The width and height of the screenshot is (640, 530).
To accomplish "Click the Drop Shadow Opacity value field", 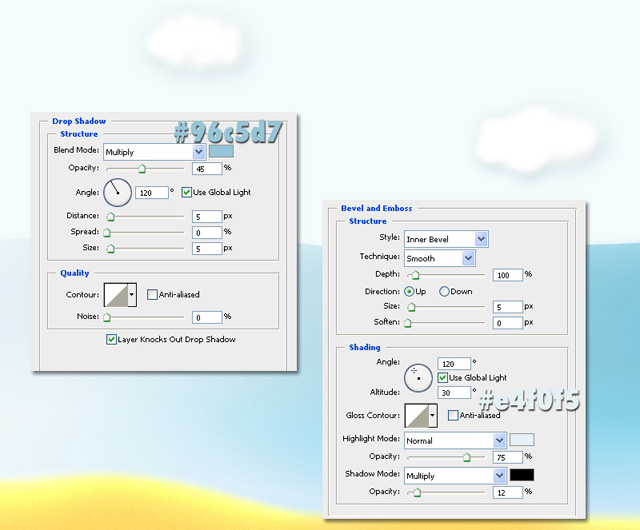I will (207, 168).
